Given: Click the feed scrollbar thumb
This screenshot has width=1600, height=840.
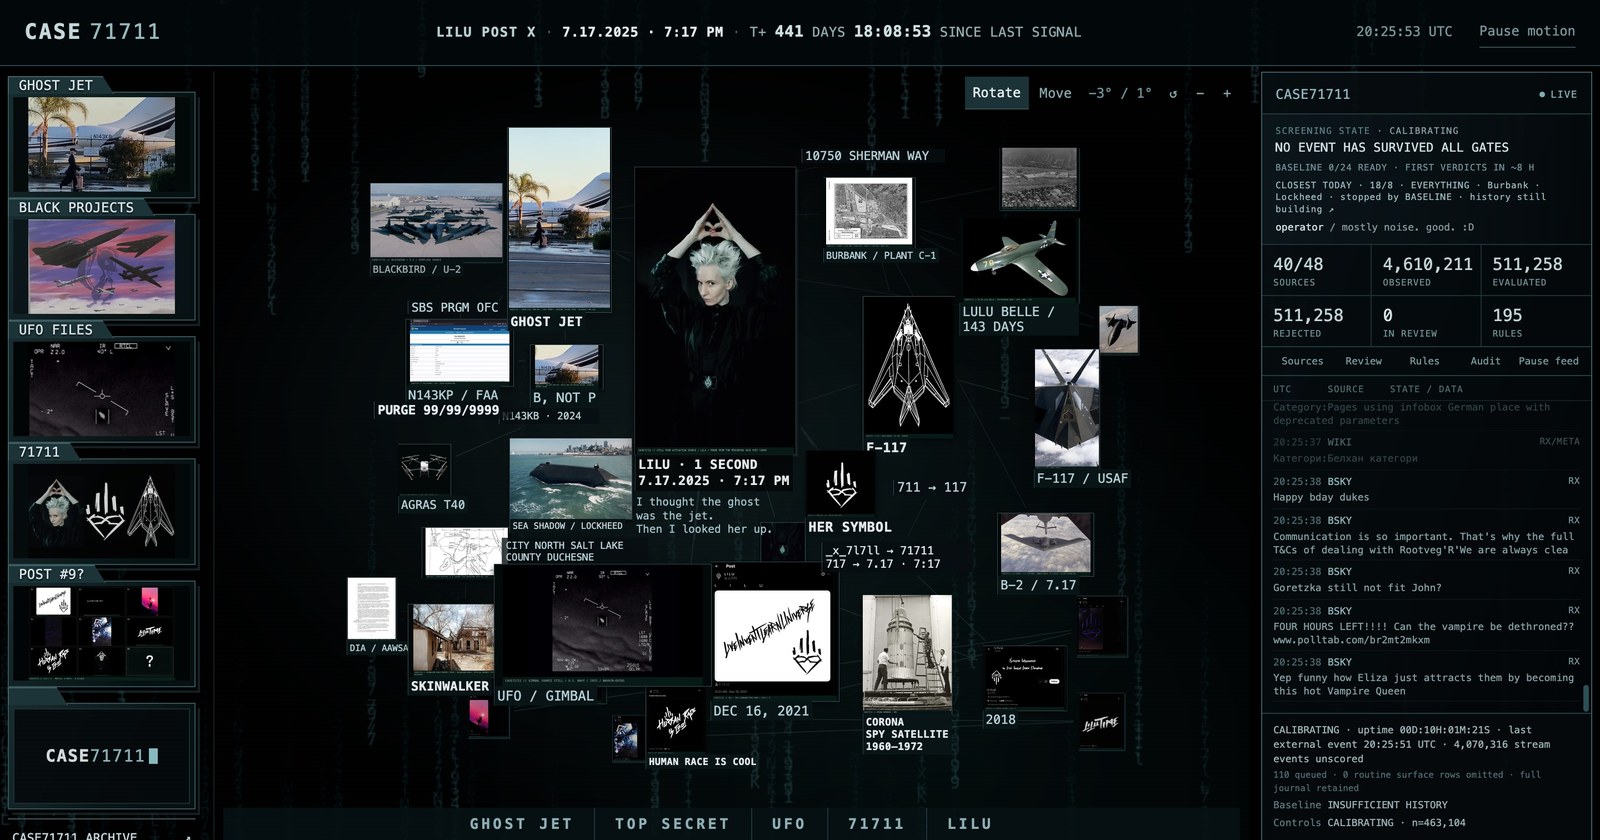Looking at the screenshot, I should (x=1585, y=697).
